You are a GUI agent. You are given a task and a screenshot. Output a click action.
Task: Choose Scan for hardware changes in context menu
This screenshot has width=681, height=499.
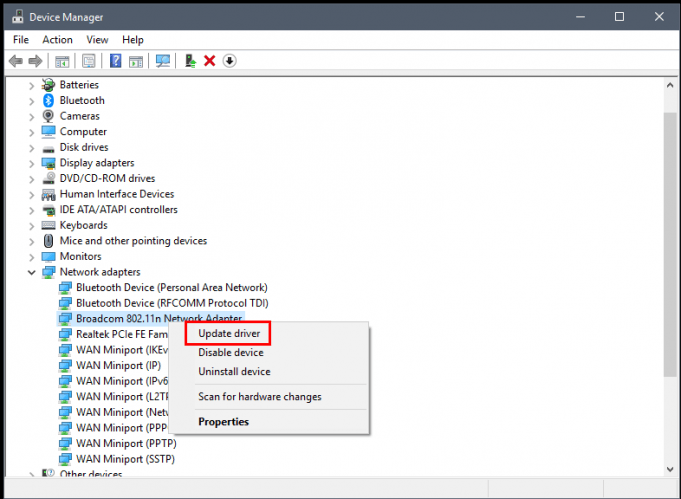260,397
